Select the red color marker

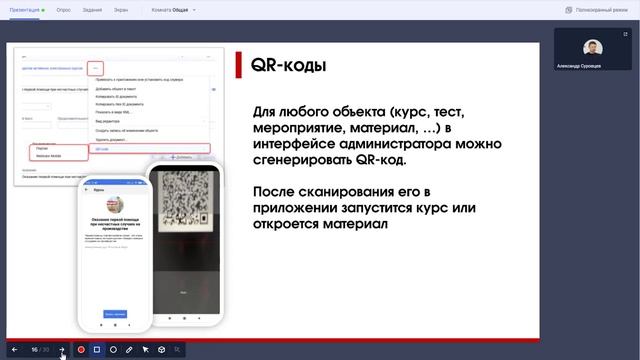[81, 349]
